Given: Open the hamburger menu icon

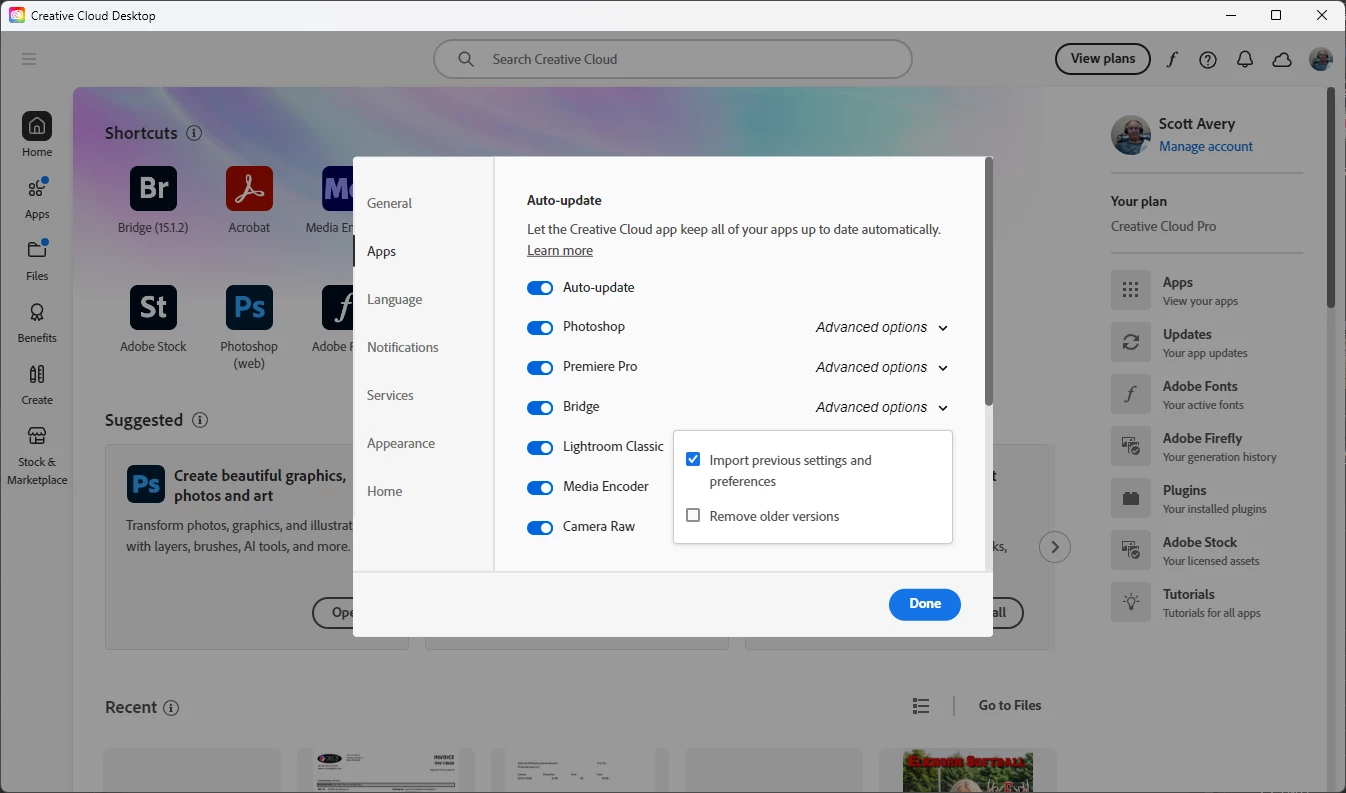Looking at the screenshot, I should [x=29, y=59].
